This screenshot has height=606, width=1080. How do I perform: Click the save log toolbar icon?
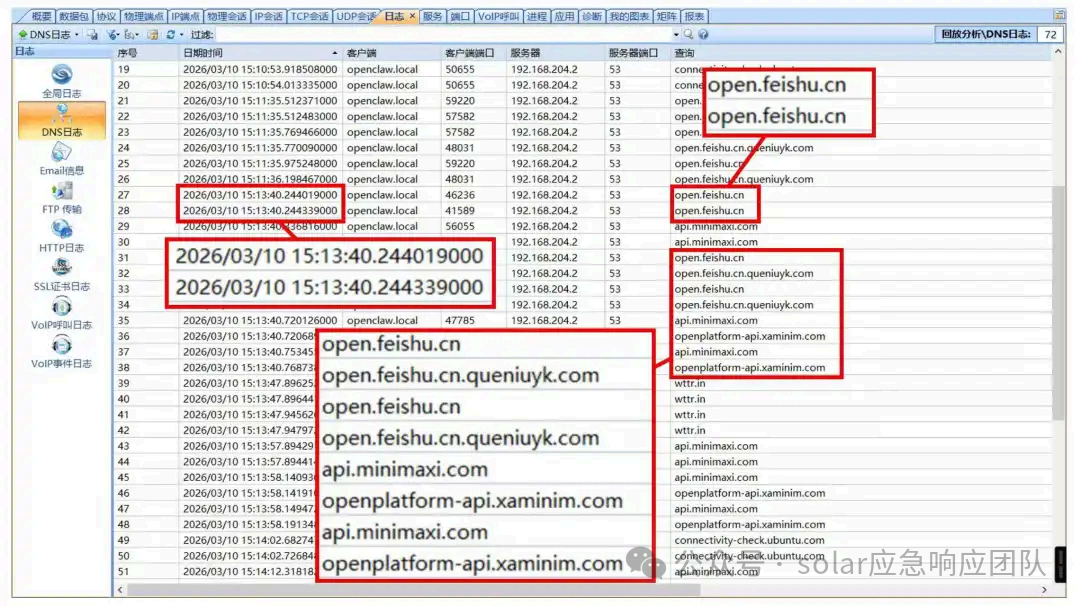[x=93, y=34]
